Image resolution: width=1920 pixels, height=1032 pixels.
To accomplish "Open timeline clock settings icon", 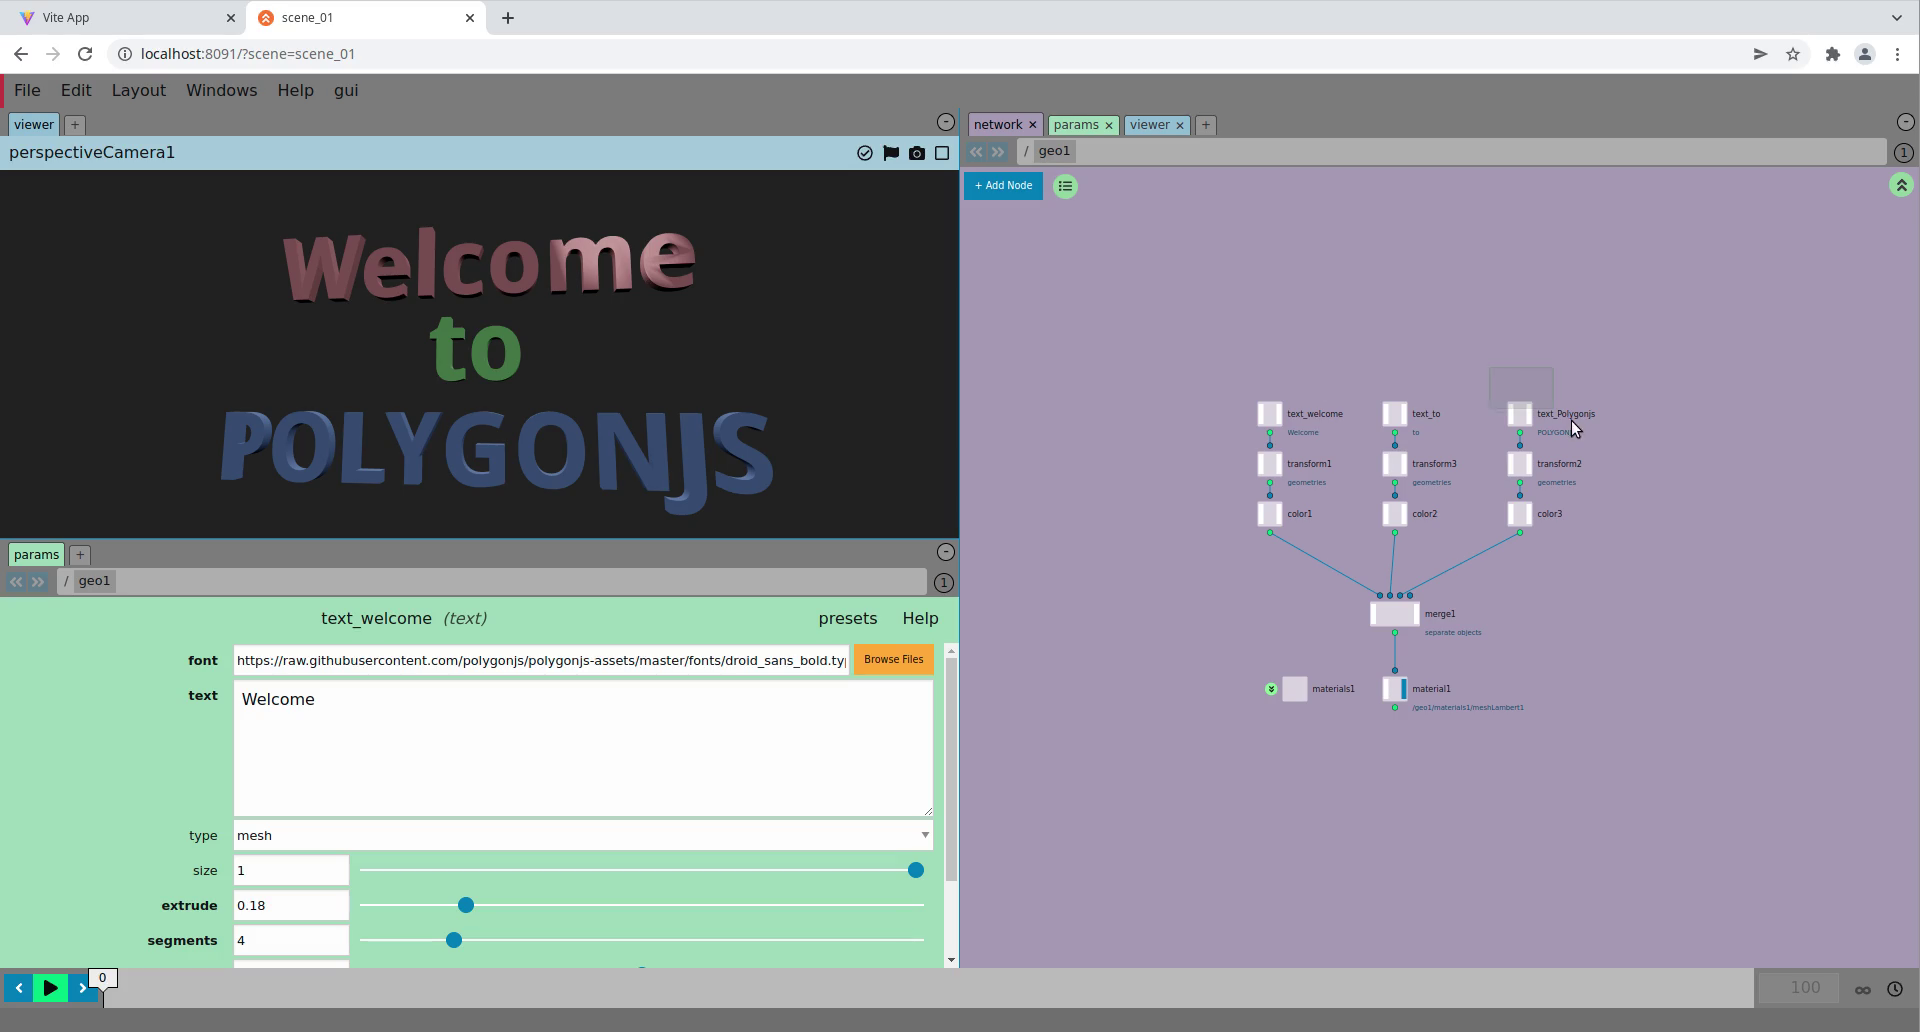I will click(x=1895, y=990).
